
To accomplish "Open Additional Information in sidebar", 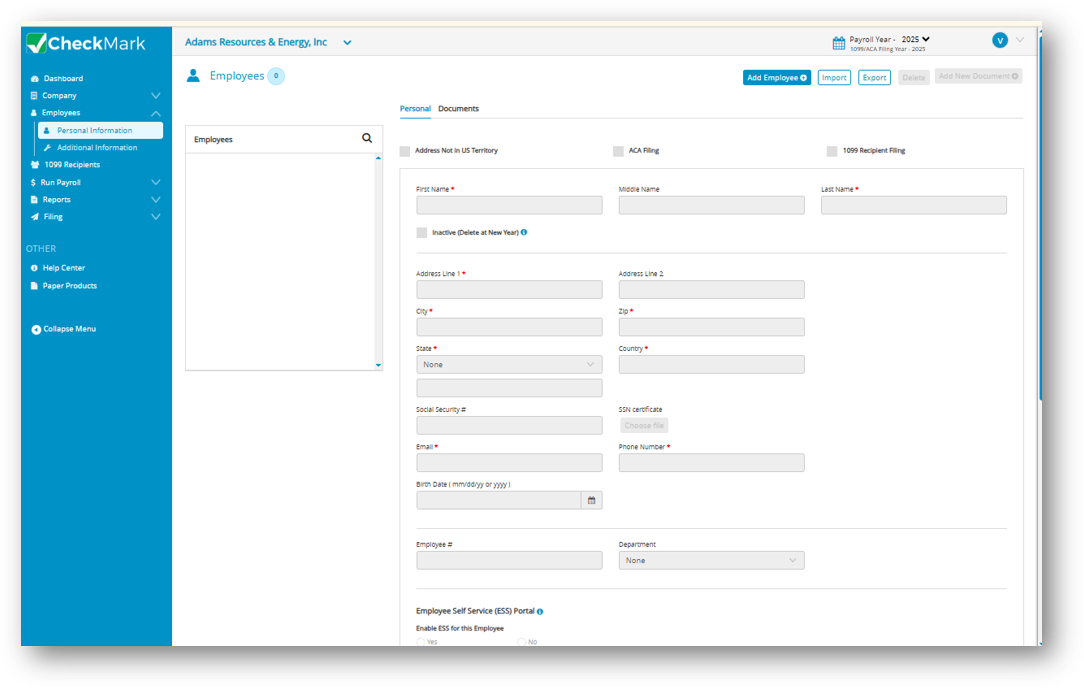I will point(97,148).
